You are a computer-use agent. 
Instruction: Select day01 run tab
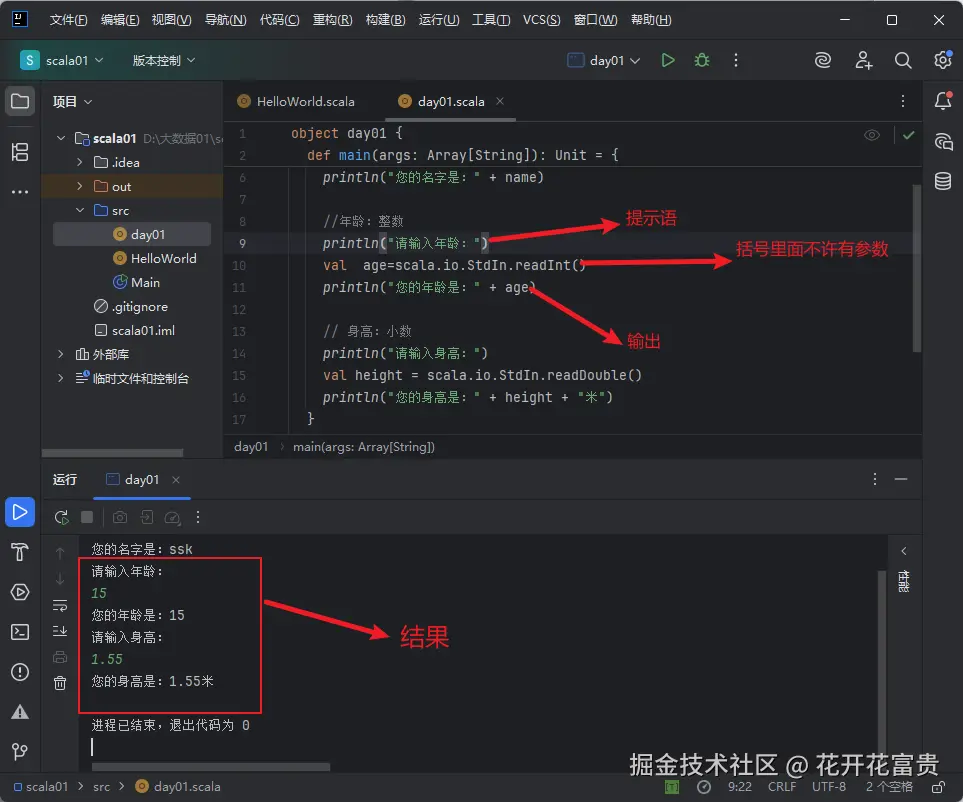[x=134, y=479]
